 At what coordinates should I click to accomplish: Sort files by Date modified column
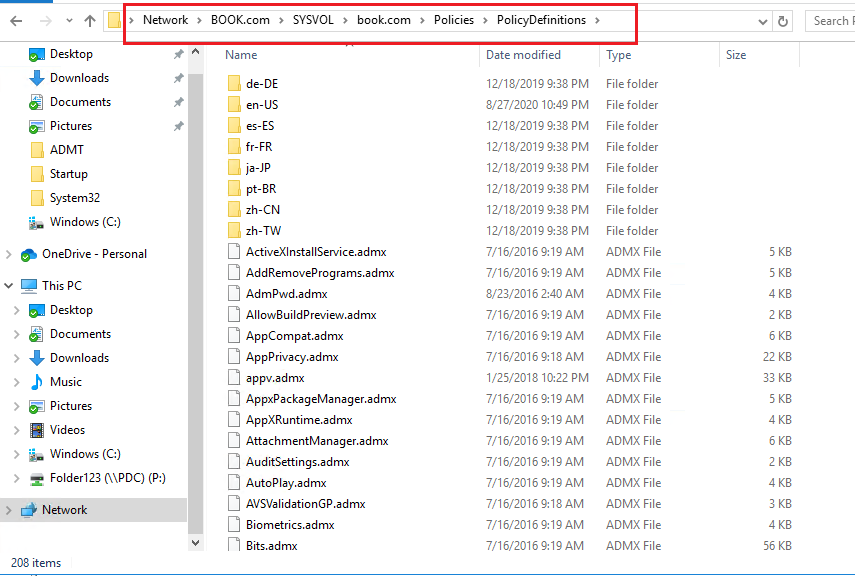coord(523,55)
